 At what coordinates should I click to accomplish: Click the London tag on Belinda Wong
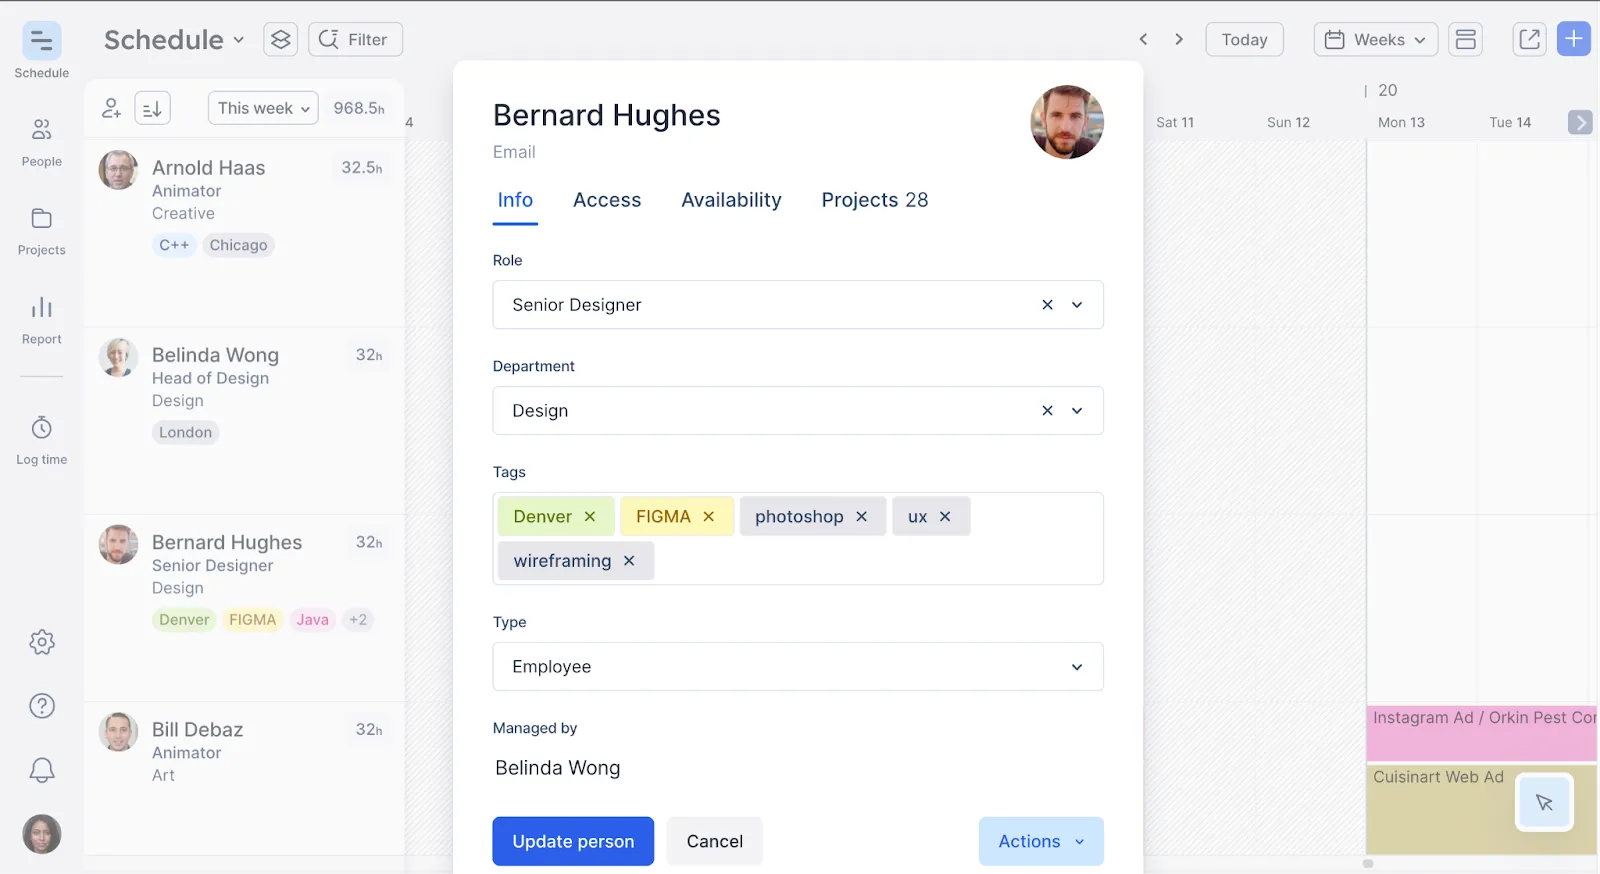click(x=185, y=432)
